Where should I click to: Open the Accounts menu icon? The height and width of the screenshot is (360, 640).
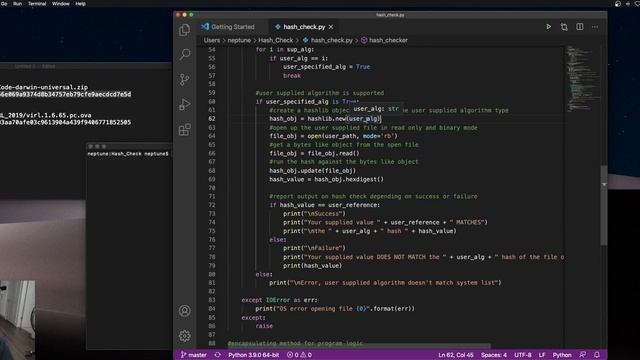pyautogui.click(x=184, y=311)
